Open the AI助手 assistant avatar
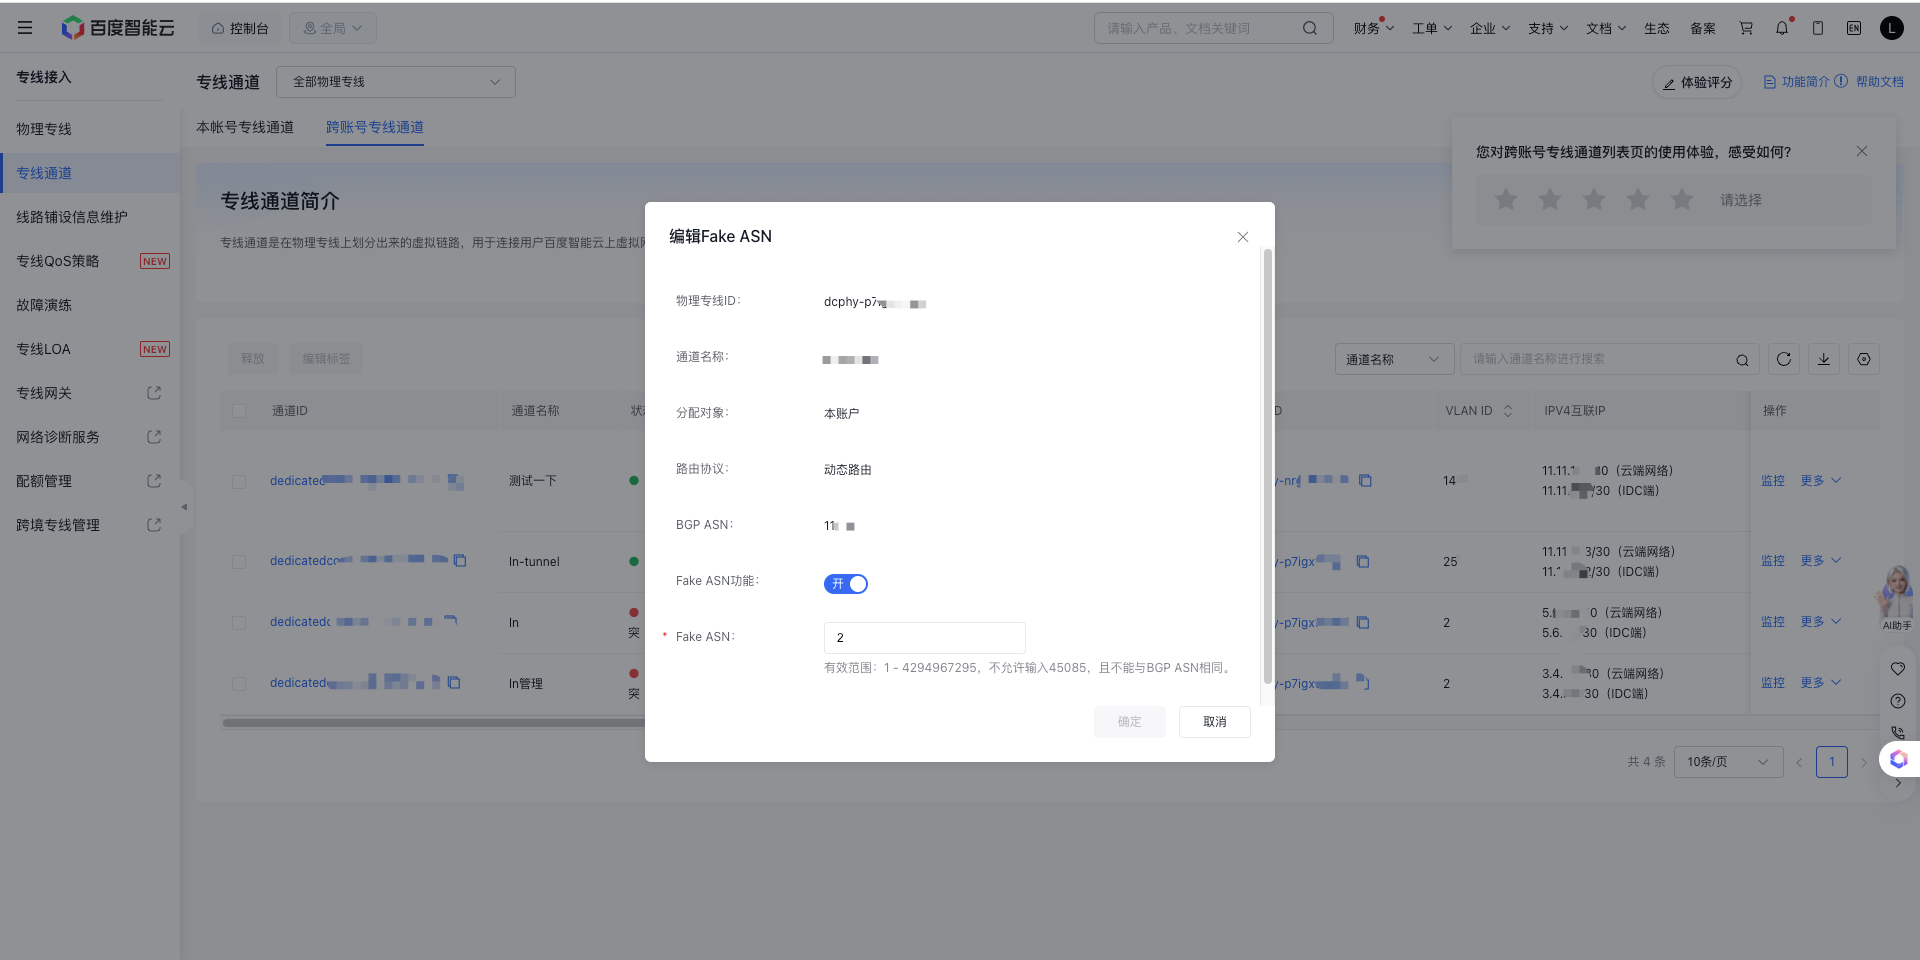Image resolution: width=1920 pixels, height=960 pixels. point(1896,598)
